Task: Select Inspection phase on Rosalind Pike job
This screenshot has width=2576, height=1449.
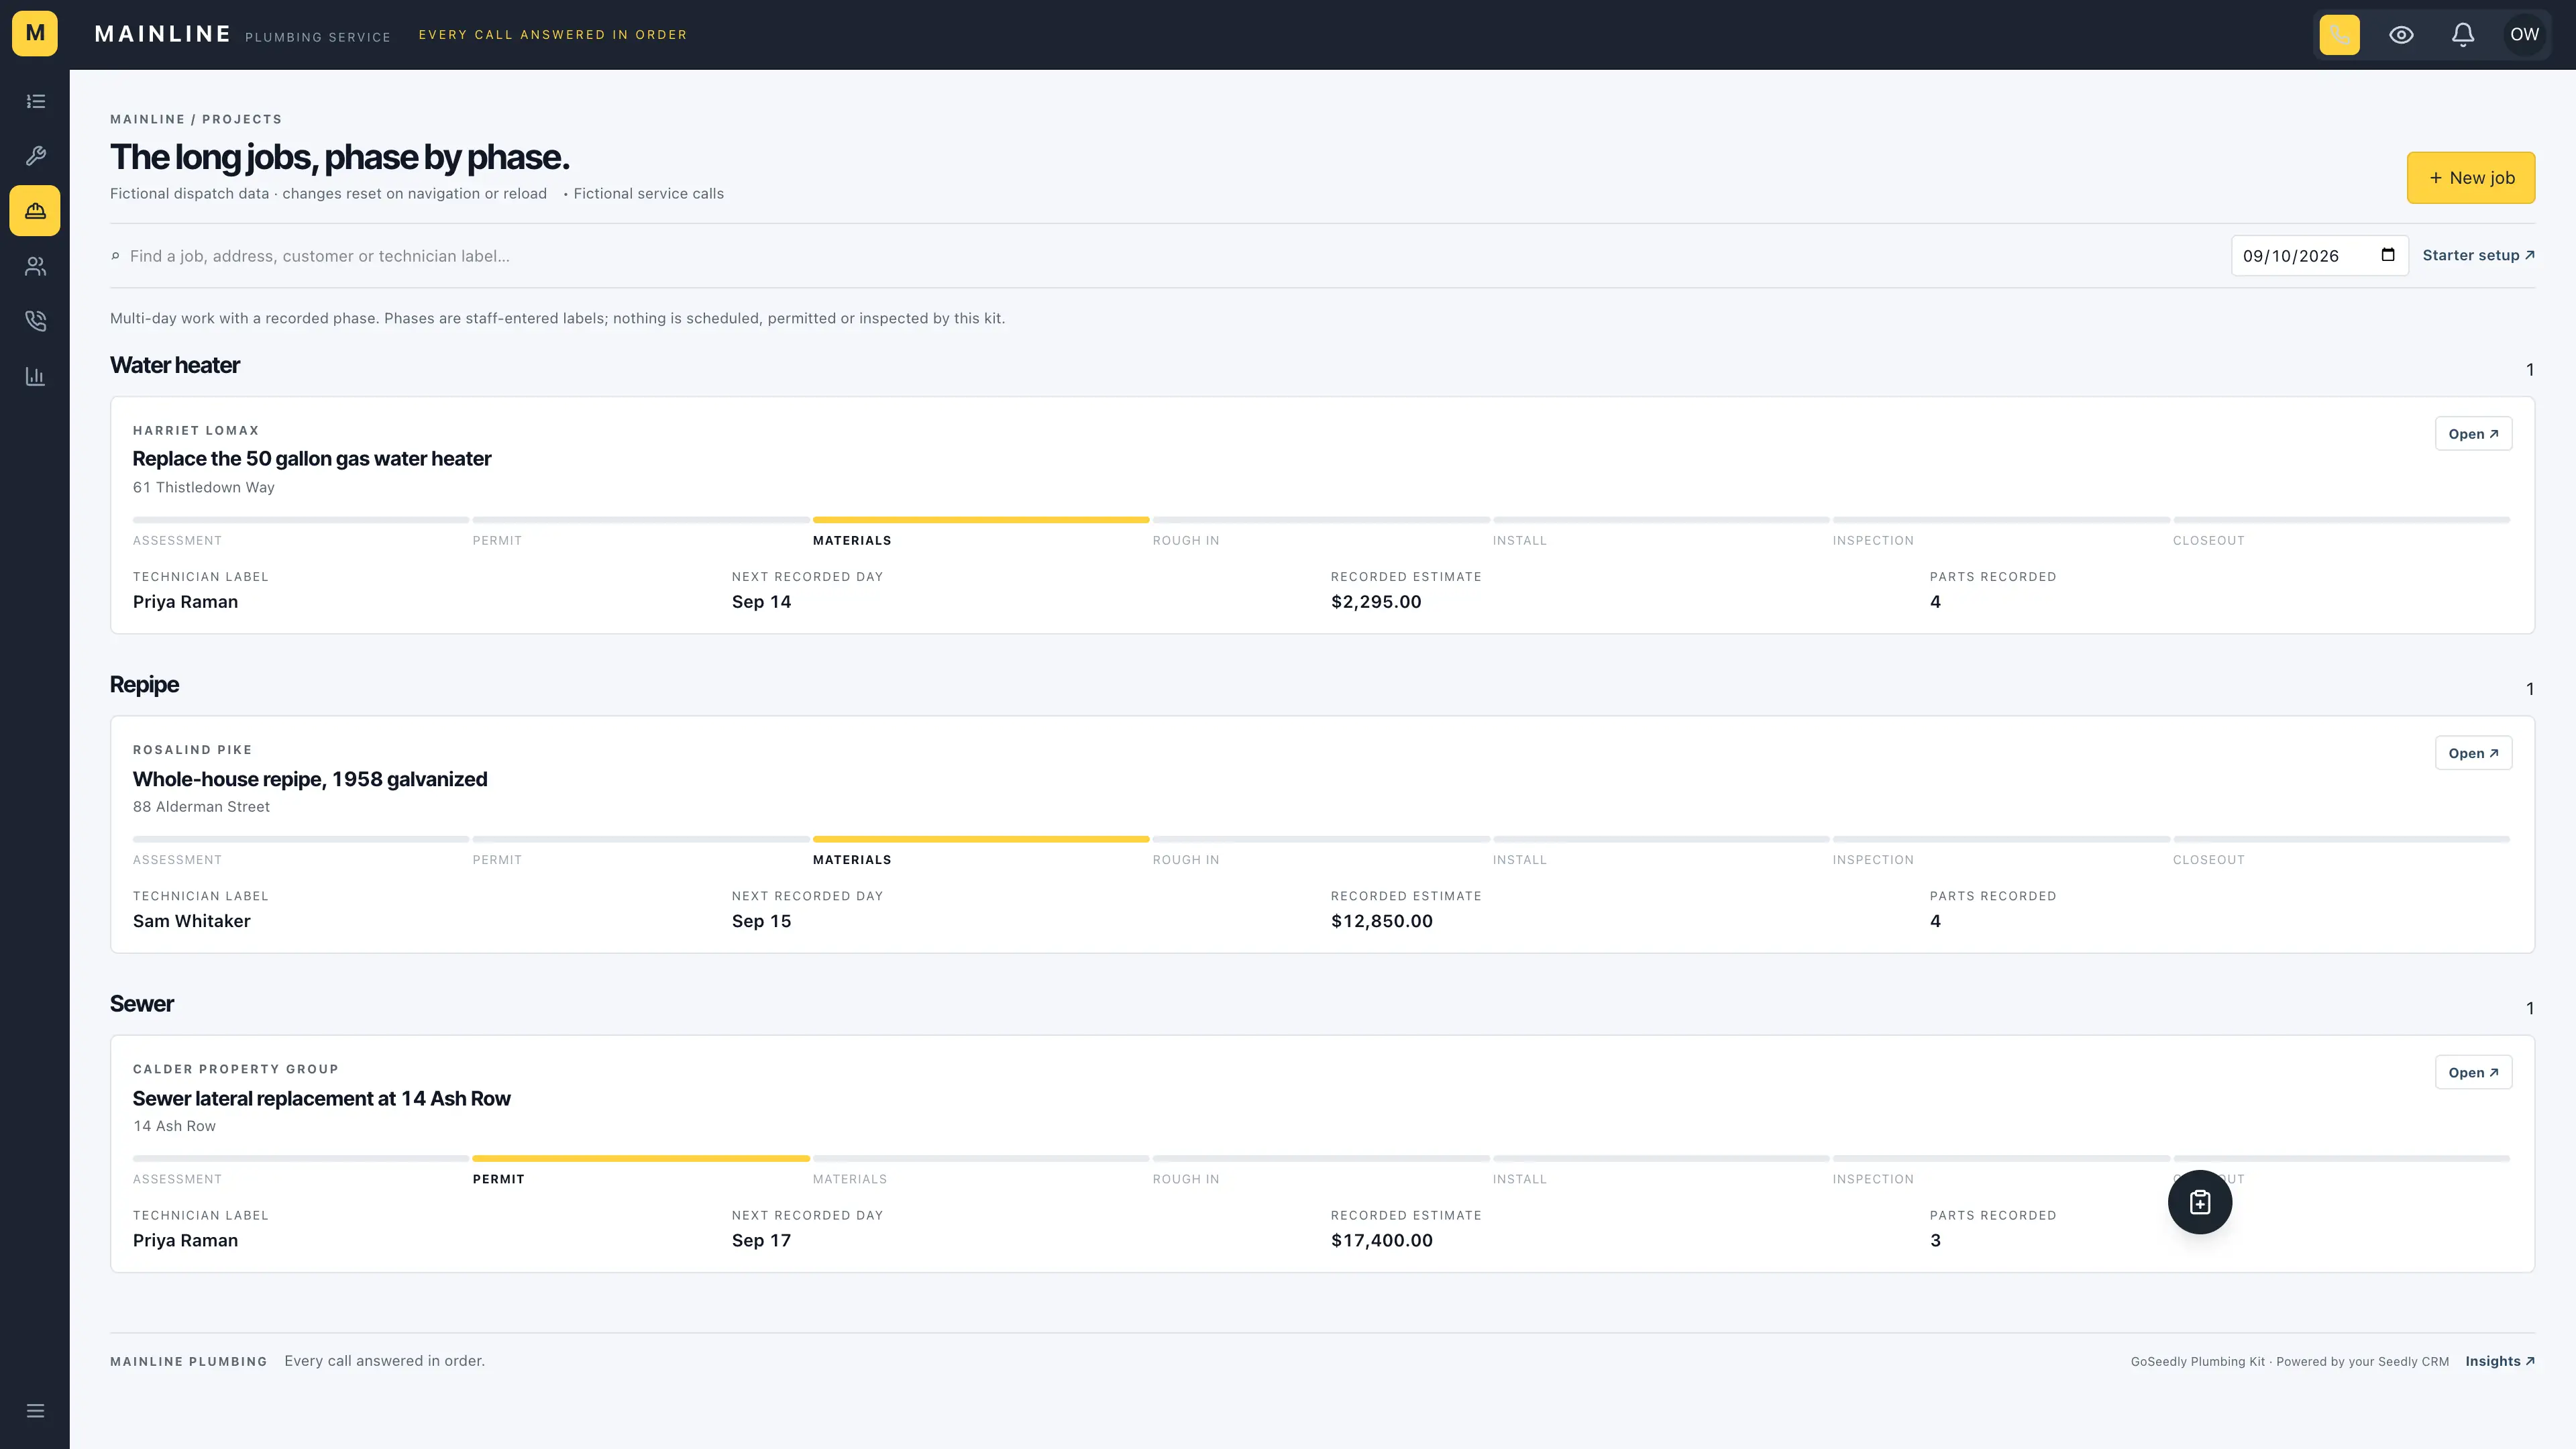Action: tap(2000, 851)
